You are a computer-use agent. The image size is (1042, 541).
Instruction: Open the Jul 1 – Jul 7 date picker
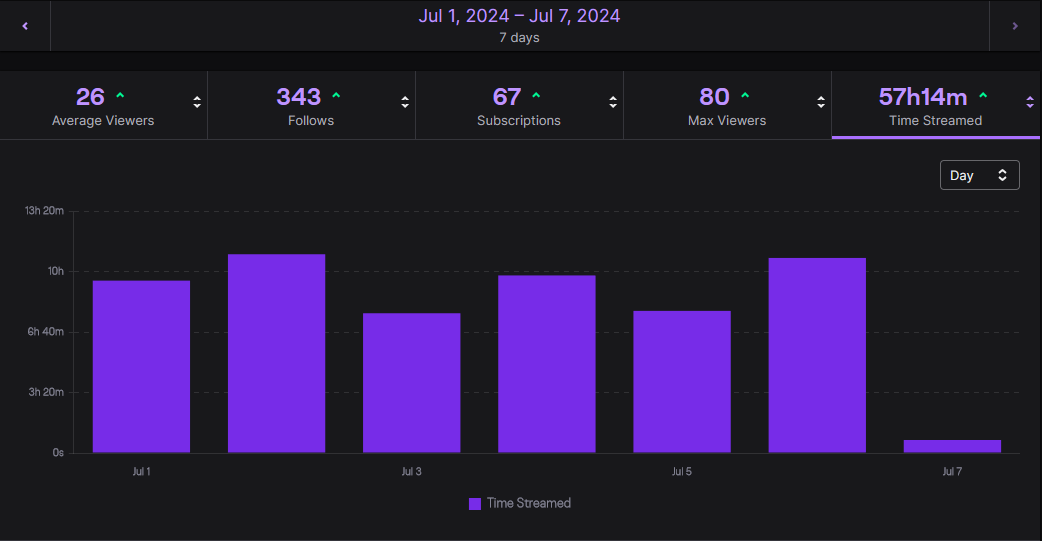click(520, 26)
